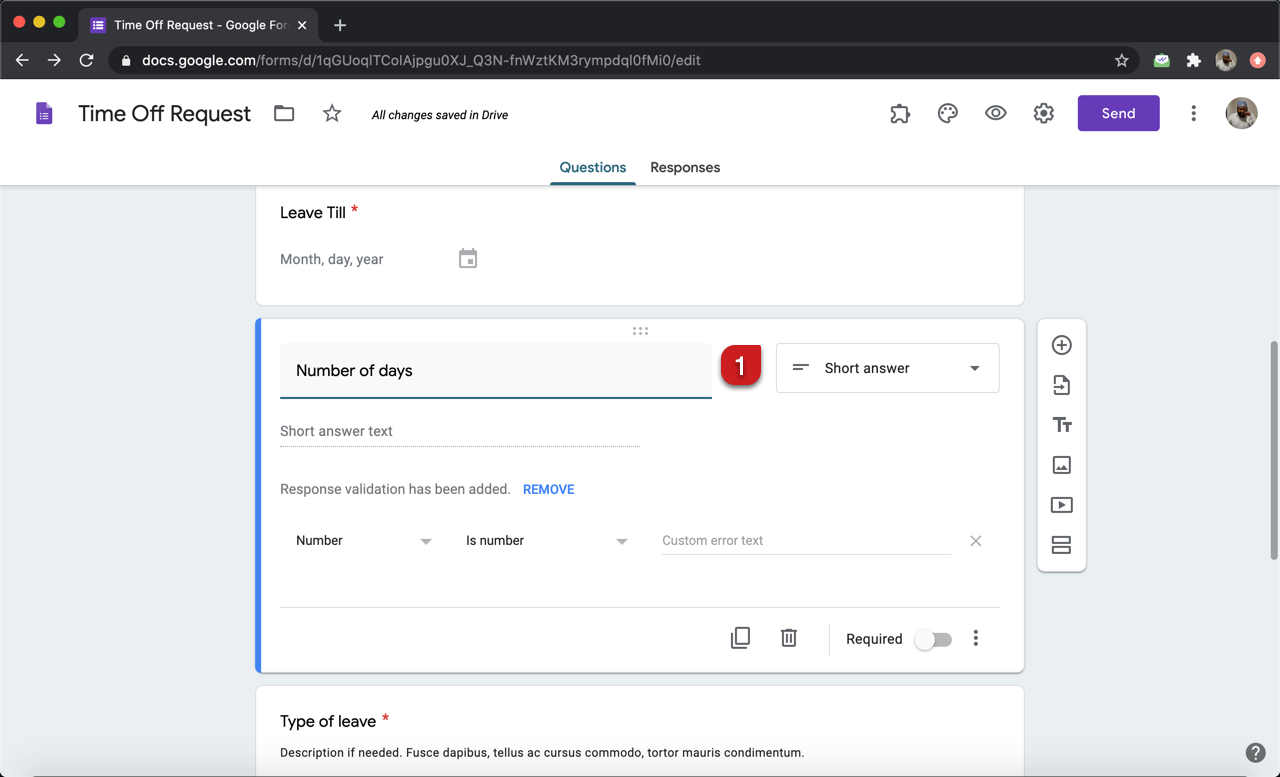Image resolution: width=1280 pixels, height=777 pixels.
Task: Open the Short answer question type dropdown
Action: [887, 368]
